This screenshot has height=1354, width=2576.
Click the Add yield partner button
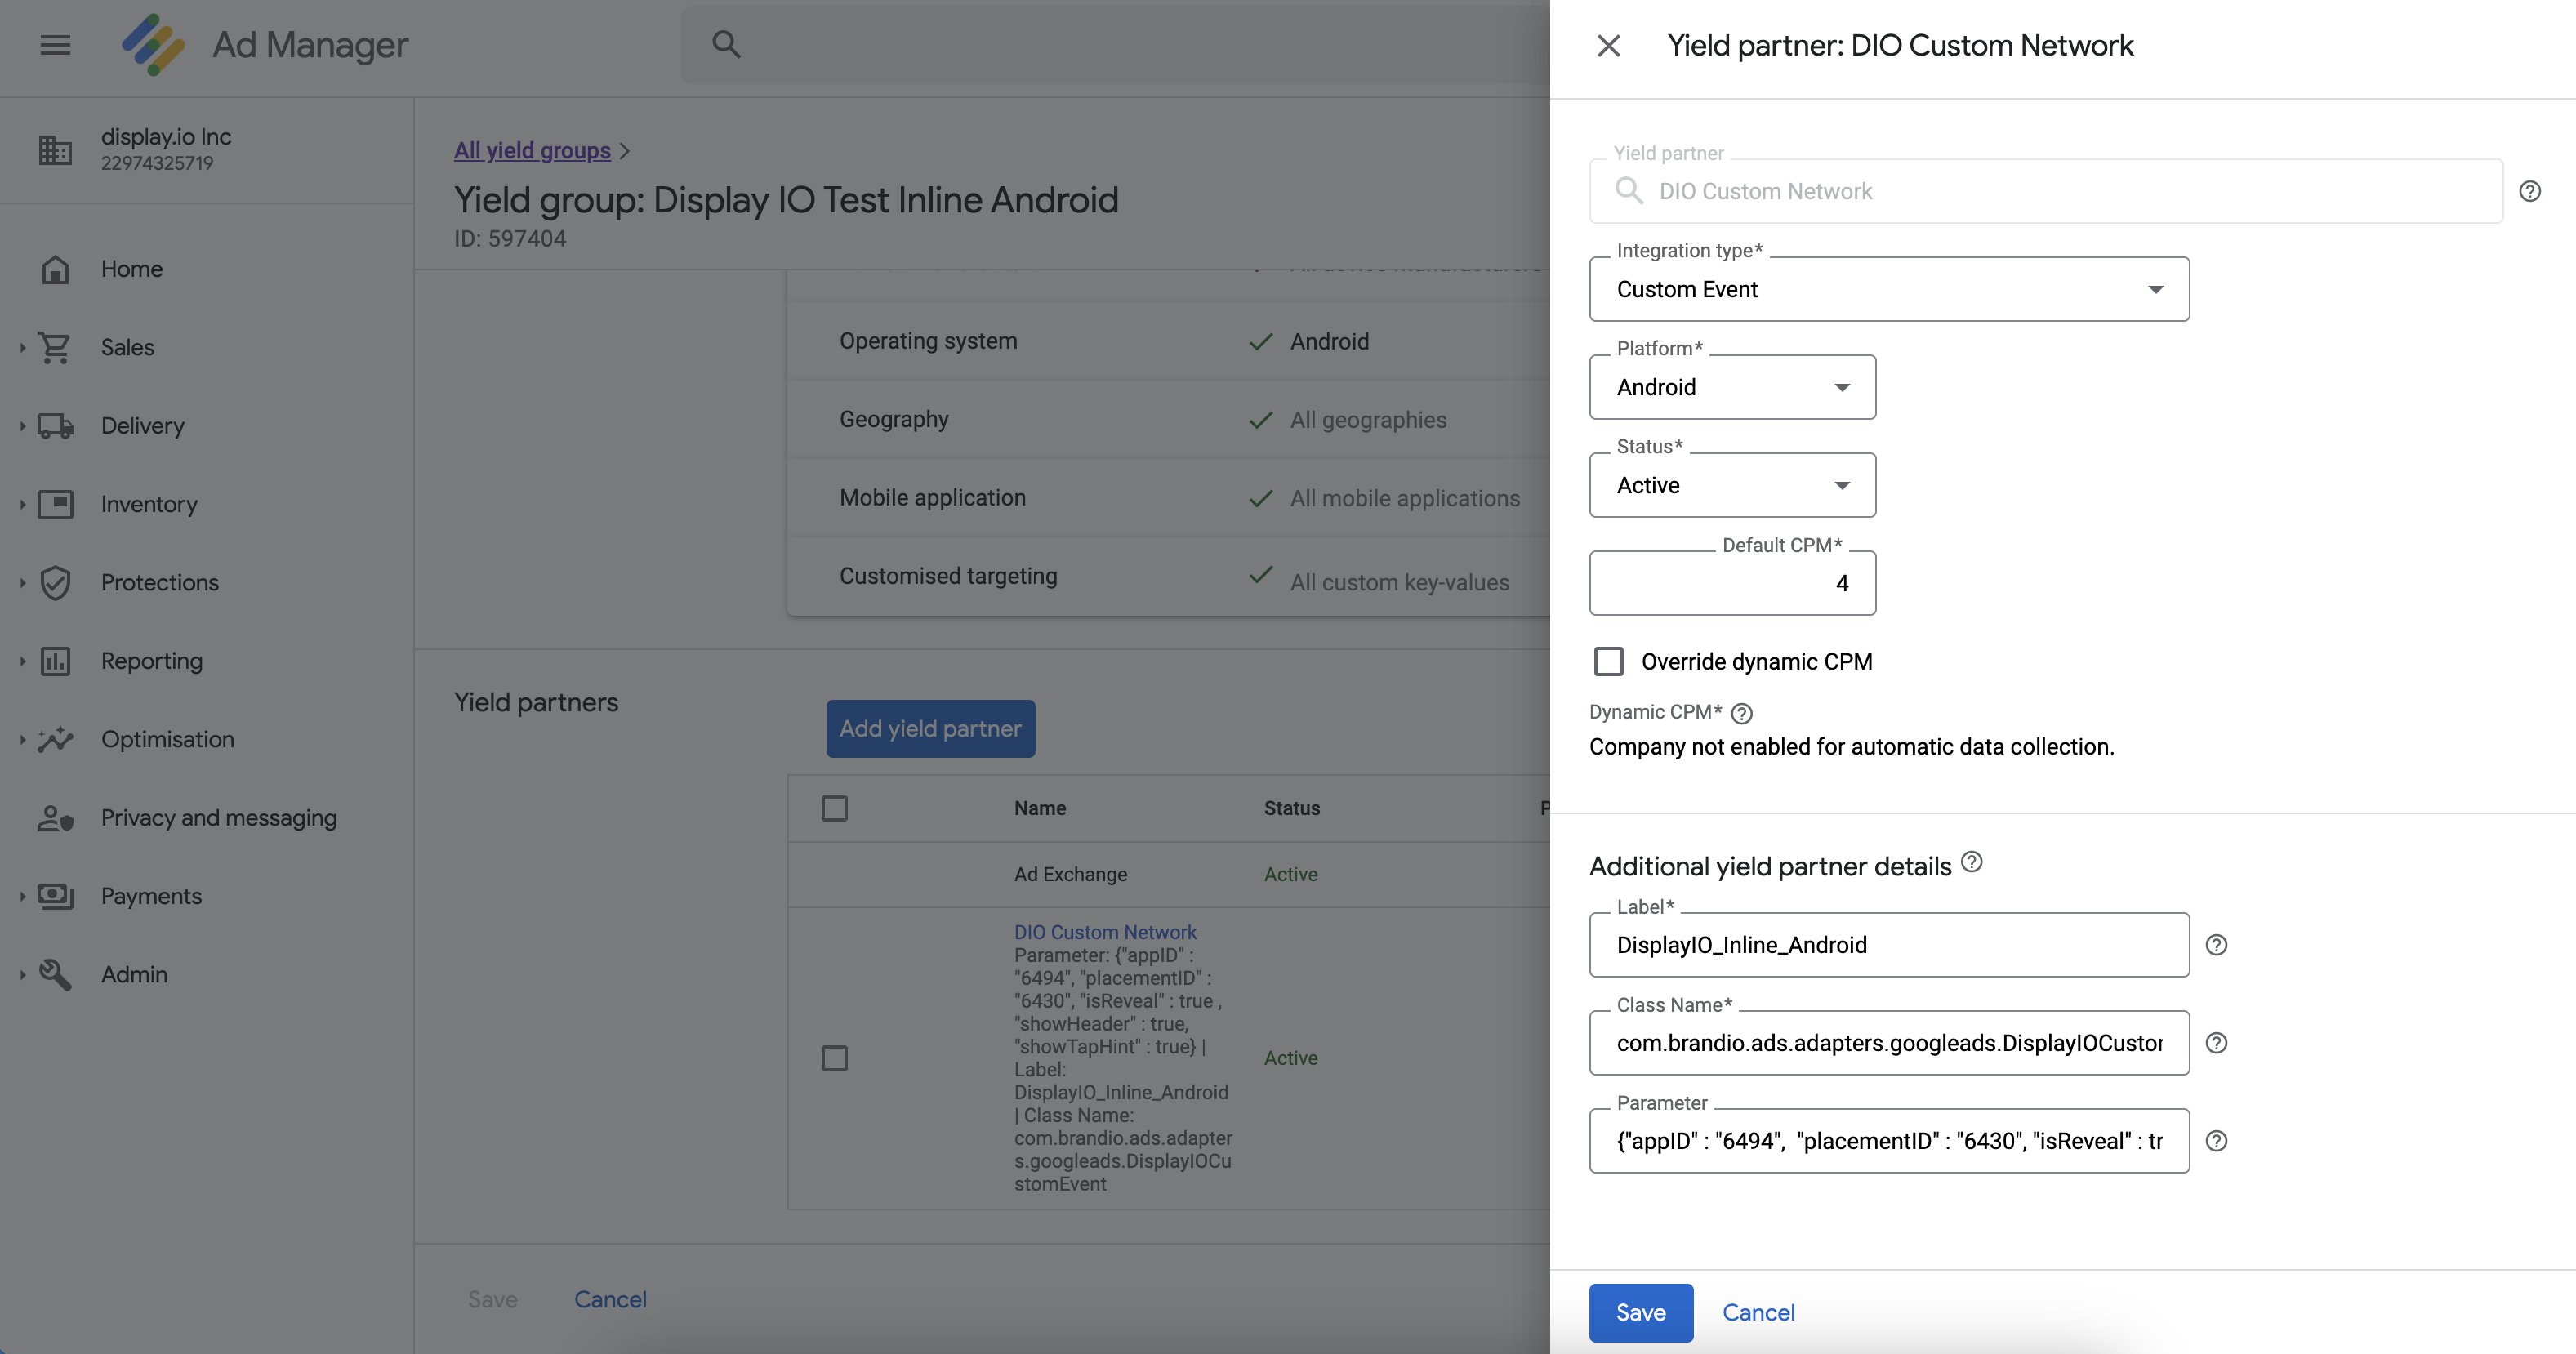click(930, 728)
